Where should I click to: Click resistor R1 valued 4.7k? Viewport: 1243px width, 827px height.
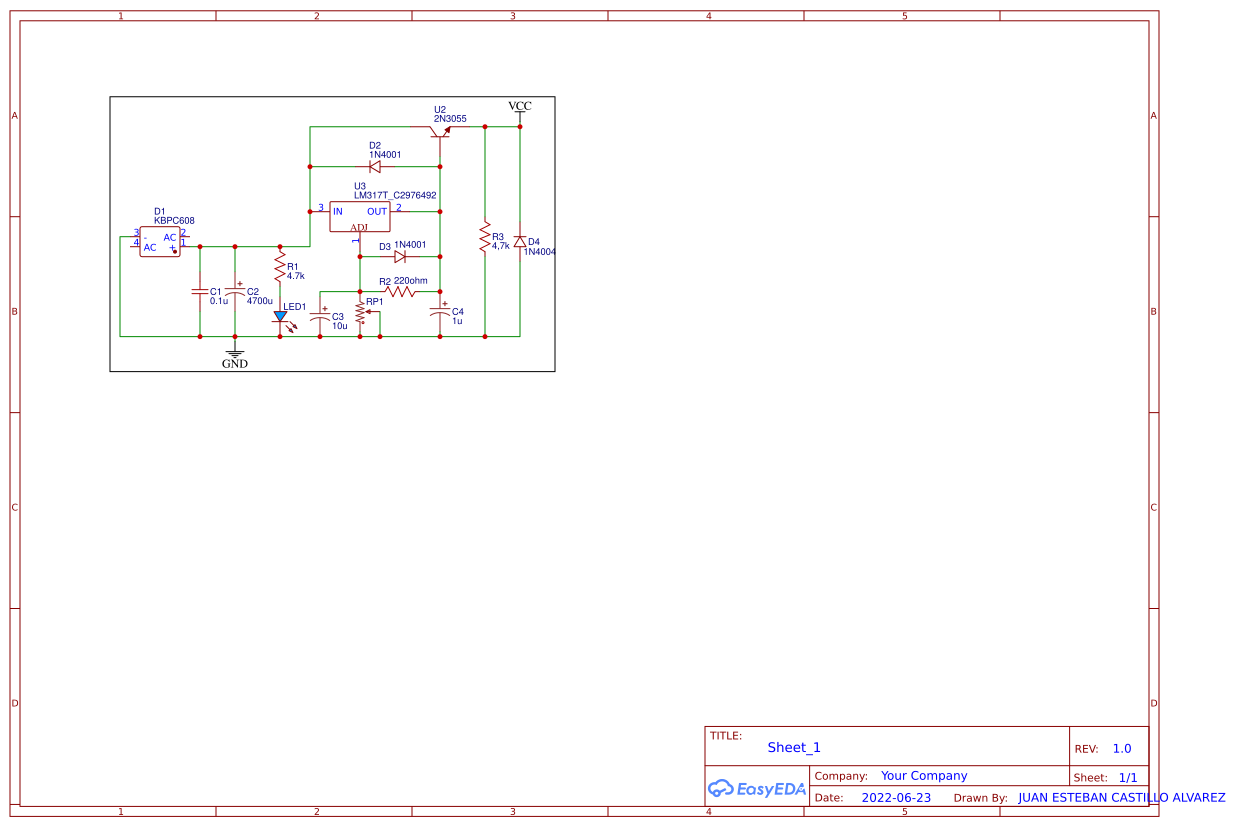click(x=280, y=270)
